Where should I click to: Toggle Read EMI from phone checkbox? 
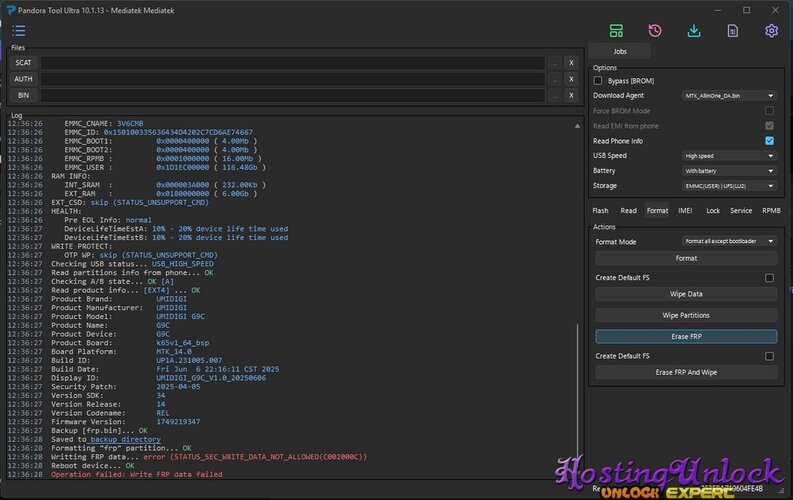click(x=769, y=126)
